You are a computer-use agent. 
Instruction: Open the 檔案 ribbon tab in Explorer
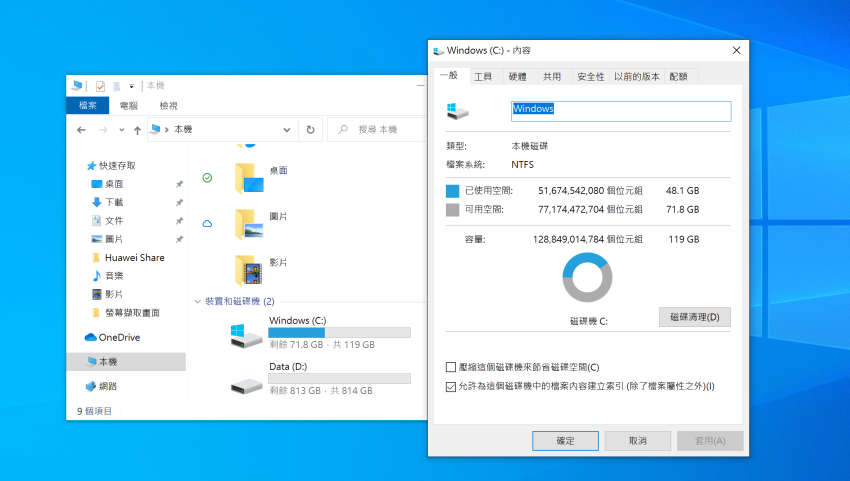pyautogui.click(x=87, y=105)
